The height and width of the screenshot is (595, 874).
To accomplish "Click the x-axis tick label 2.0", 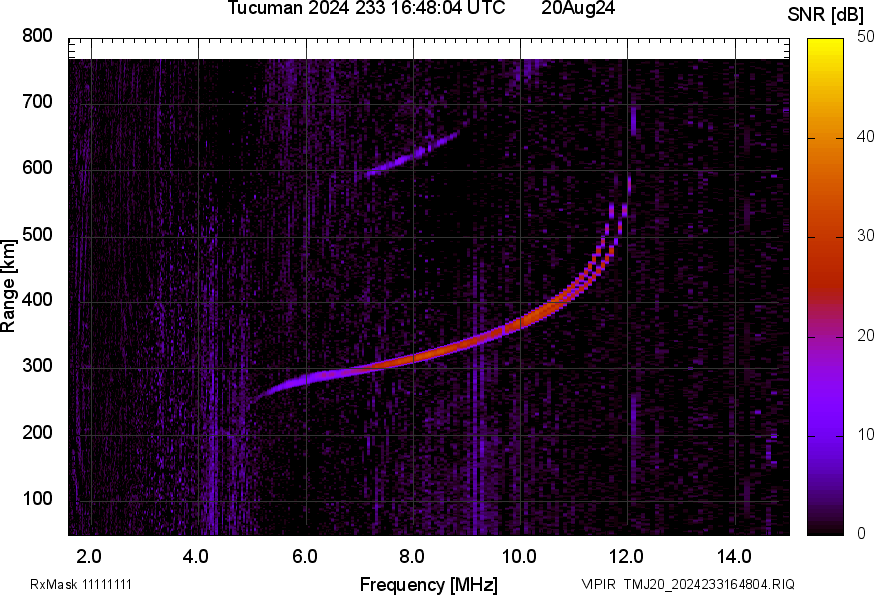I will pos(89,556).
